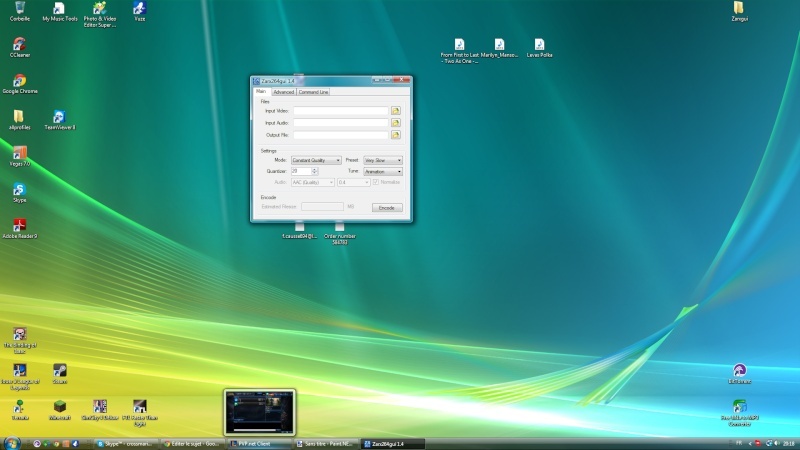
Task: Select the CCleaner desktop shortcut
Action: [x=20, y=48]
